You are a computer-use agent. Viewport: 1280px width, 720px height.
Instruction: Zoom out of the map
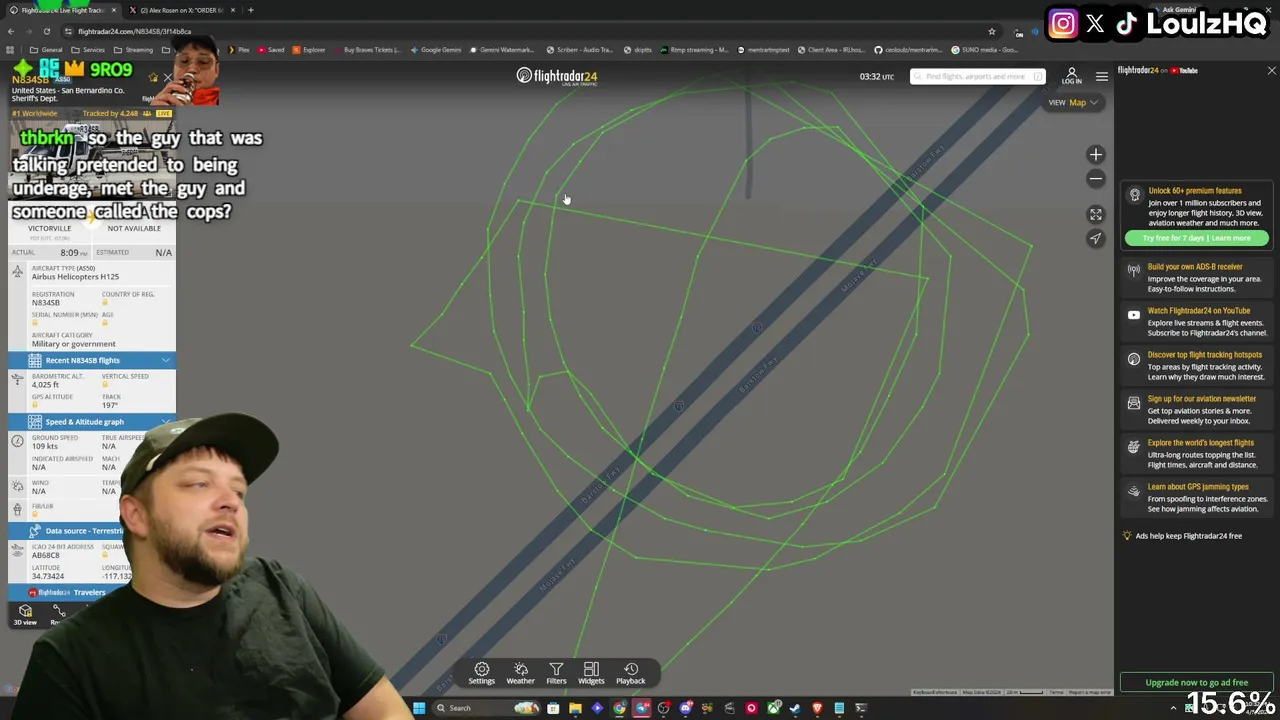(x=1096, y=178)
